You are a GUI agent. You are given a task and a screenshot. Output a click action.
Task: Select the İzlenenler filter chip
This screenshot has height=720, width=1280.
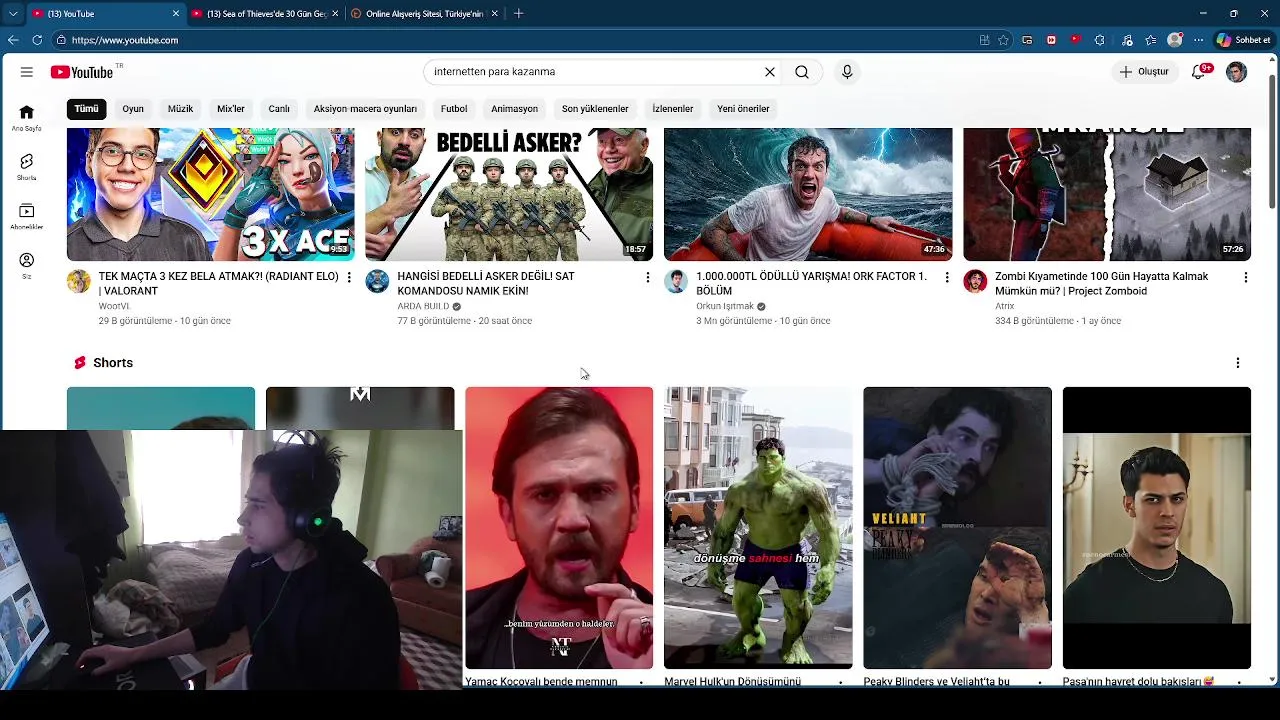tap(673, 109)
